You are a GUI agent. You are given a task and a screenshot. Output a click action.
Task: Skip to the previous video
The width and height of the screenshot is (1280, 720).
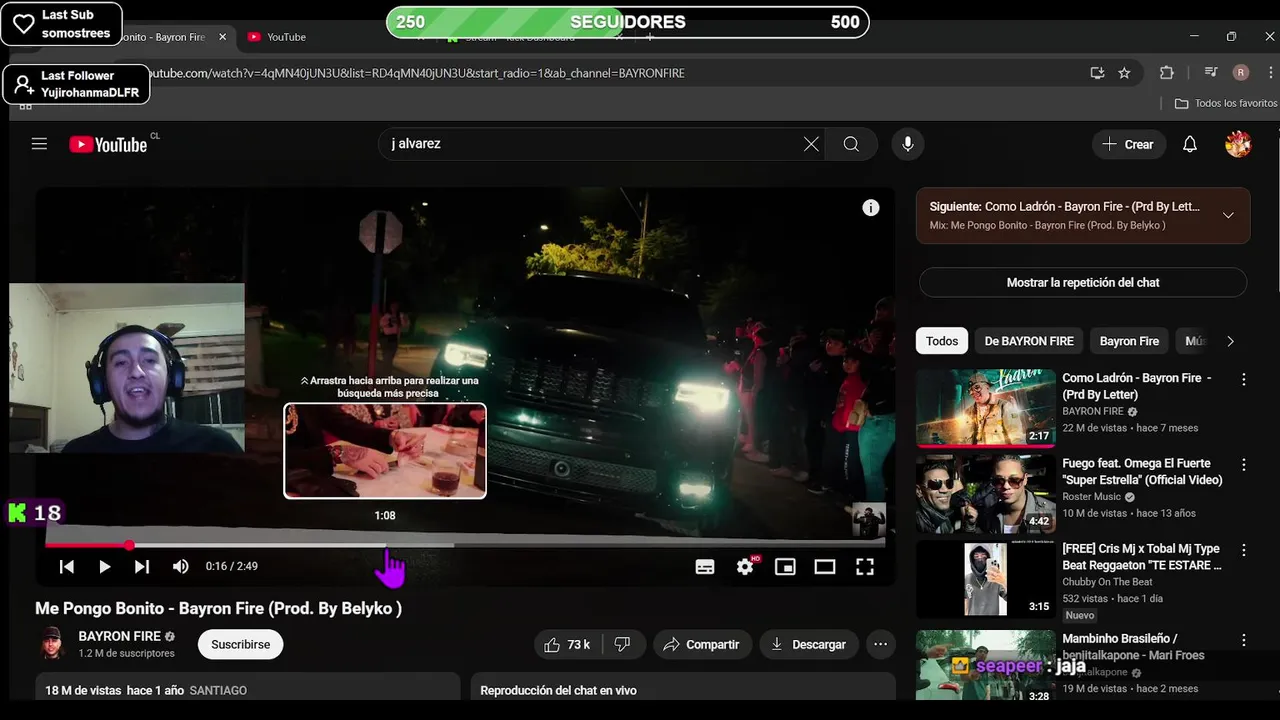(x=66, y=567)
